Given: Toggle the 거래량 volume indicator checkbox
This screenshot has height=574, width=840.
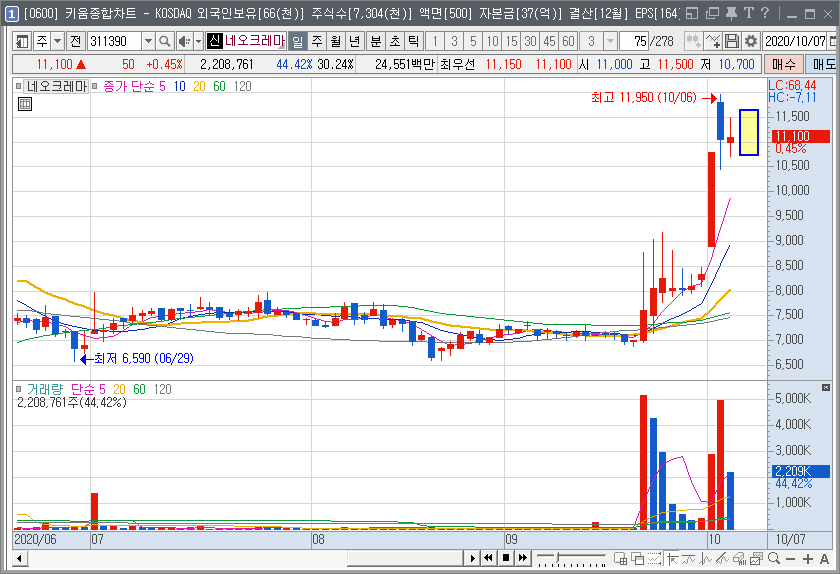Looking at the screenshot, I should 19,389.
